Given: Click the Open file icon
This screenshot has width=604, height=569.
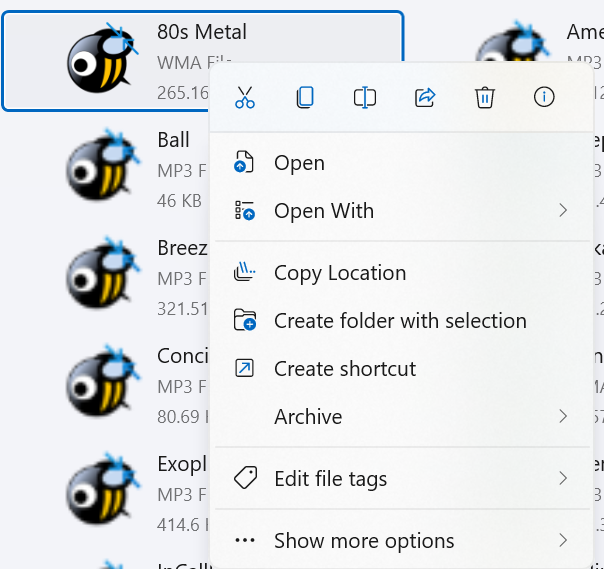Looking at the screenshot, I should pos(244,162).
